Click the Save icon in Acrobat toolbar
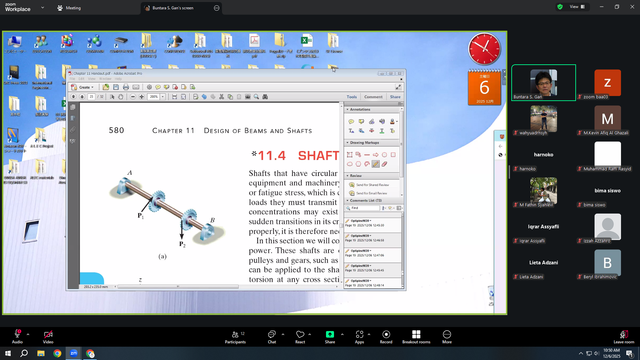 pyautogui.click(x=116, y=87)
